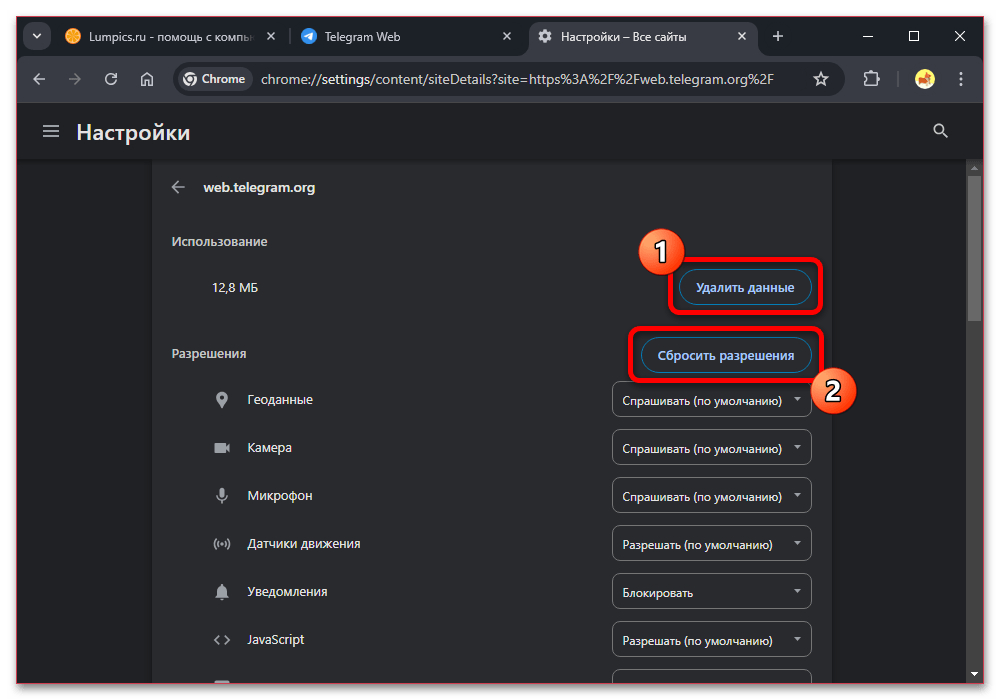This screenshot has height=700, width=1000.
Task: Open the Chrome profile avatar
Action: click(925, 79)
